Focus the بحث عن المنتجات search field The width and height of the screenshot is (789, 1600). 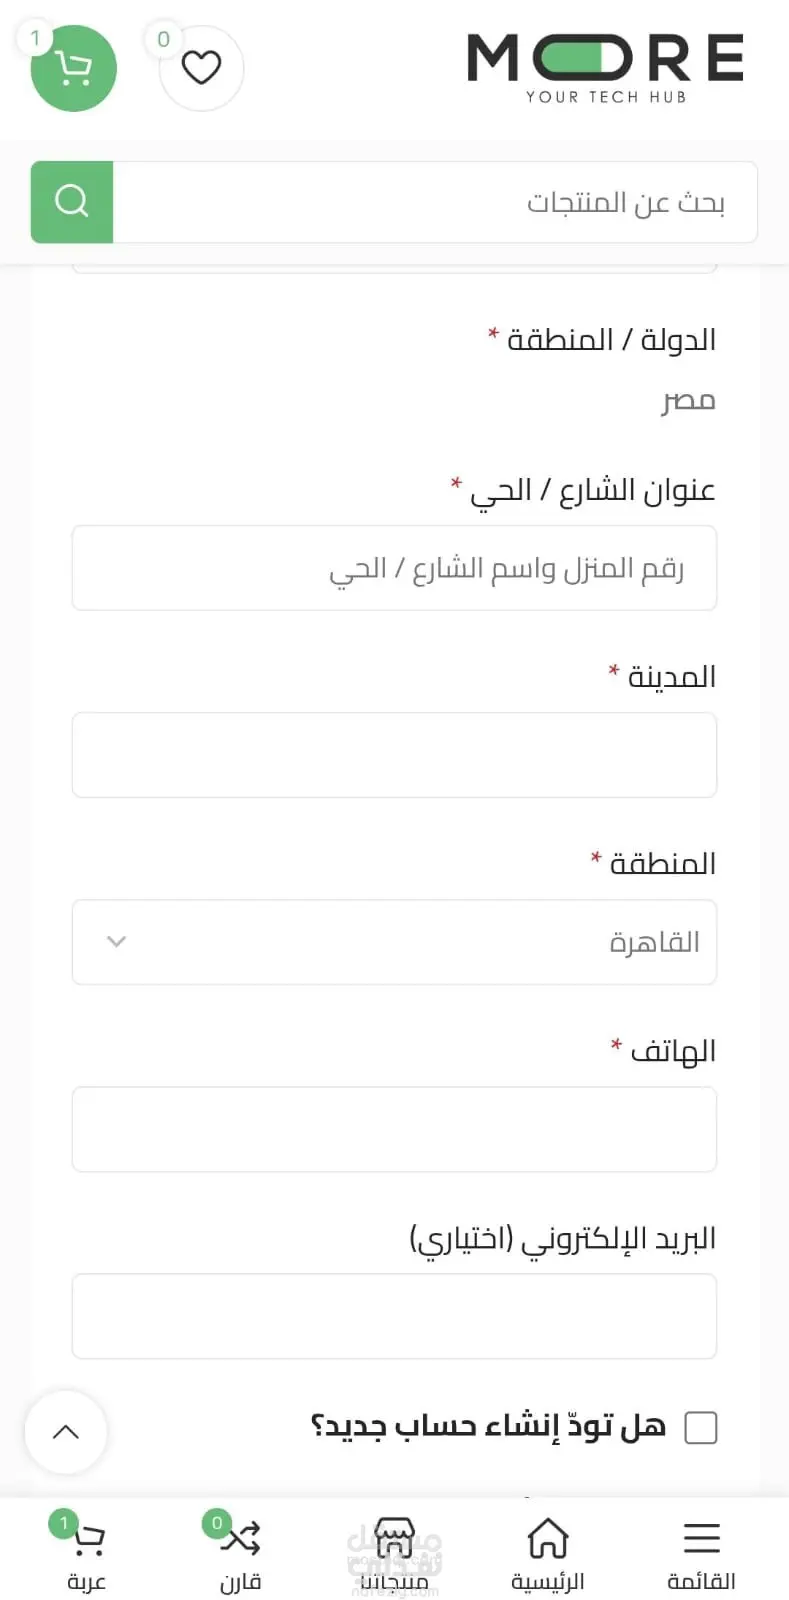(435, 202)
